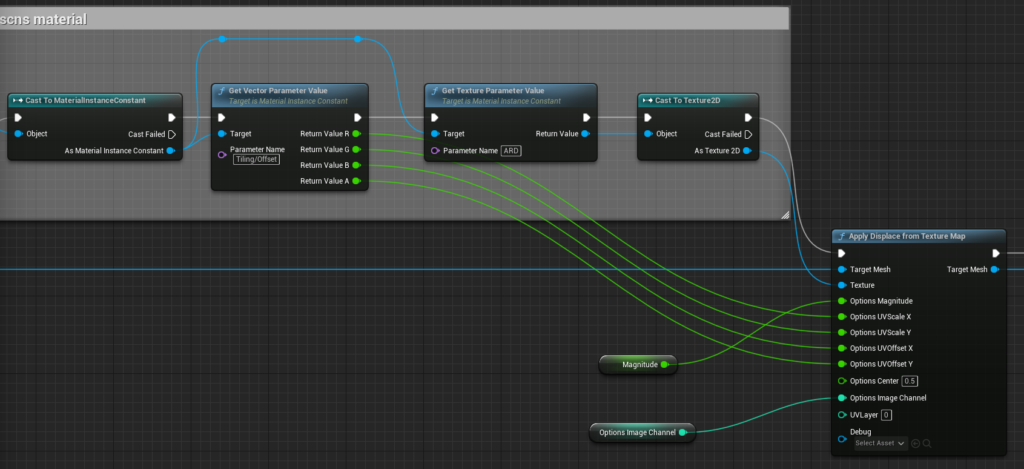Edit the ARD parameter name field
Viewport: 1024px width, 469px height.
coord(511,151)
